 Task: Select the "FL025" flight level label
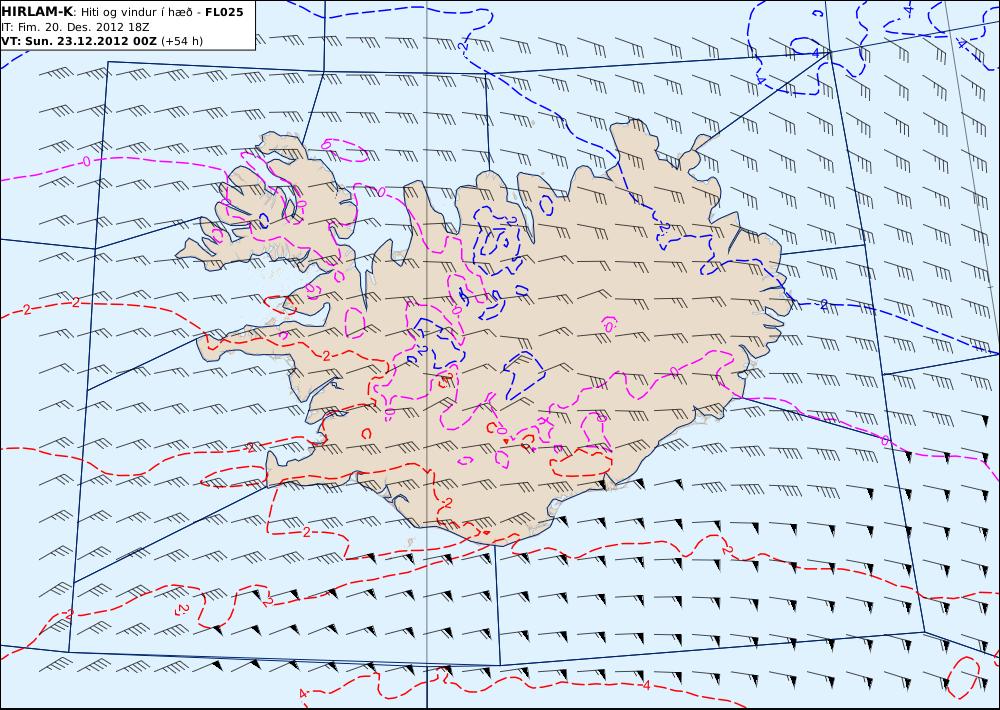tap(224, 12)
